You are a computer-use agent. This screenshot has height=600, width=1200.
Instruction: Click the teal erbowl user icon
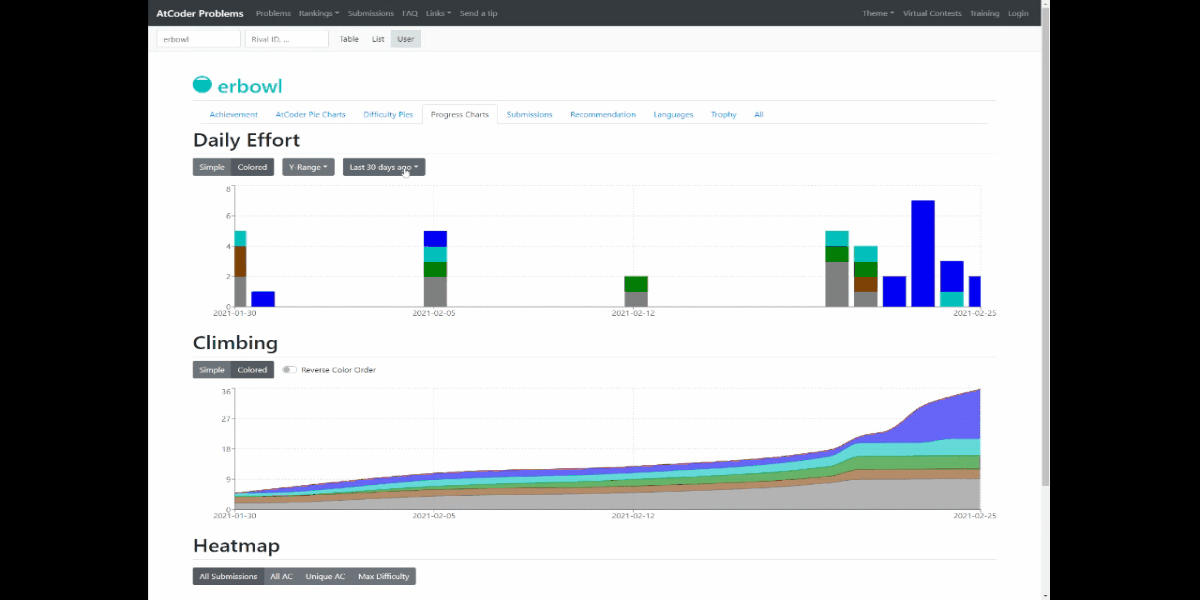click(x=202, y=85)
